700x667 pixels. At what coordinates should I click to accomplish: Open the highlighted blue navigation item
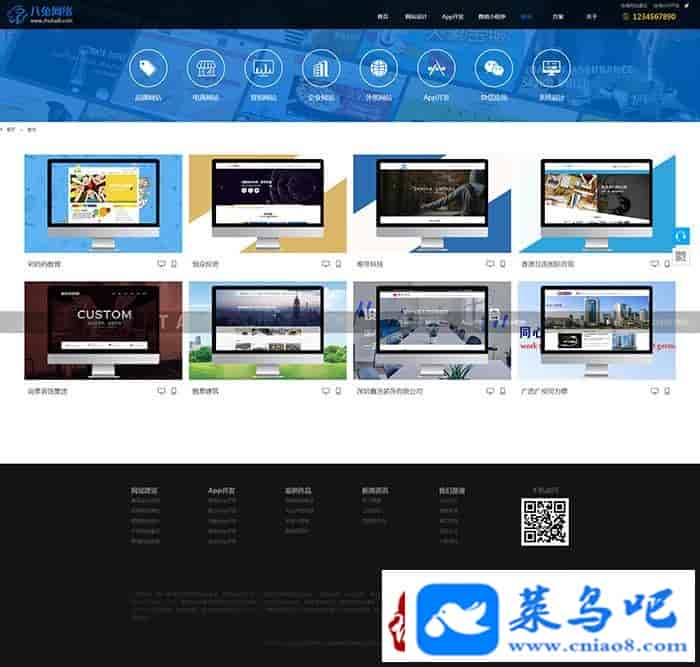point(526,17)
